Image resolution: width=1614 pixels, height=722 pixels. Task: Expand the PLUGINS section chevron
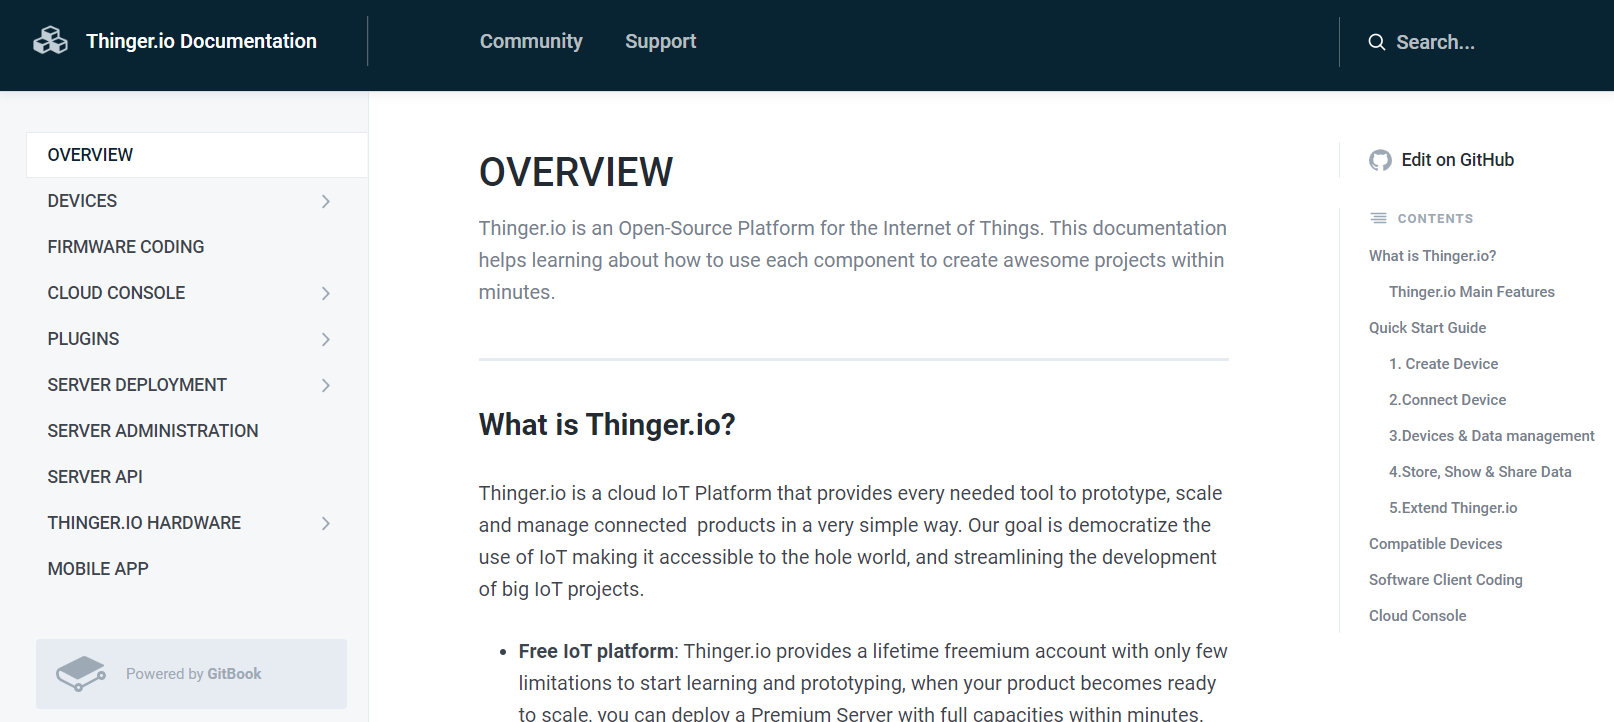[x=326, y=339]
